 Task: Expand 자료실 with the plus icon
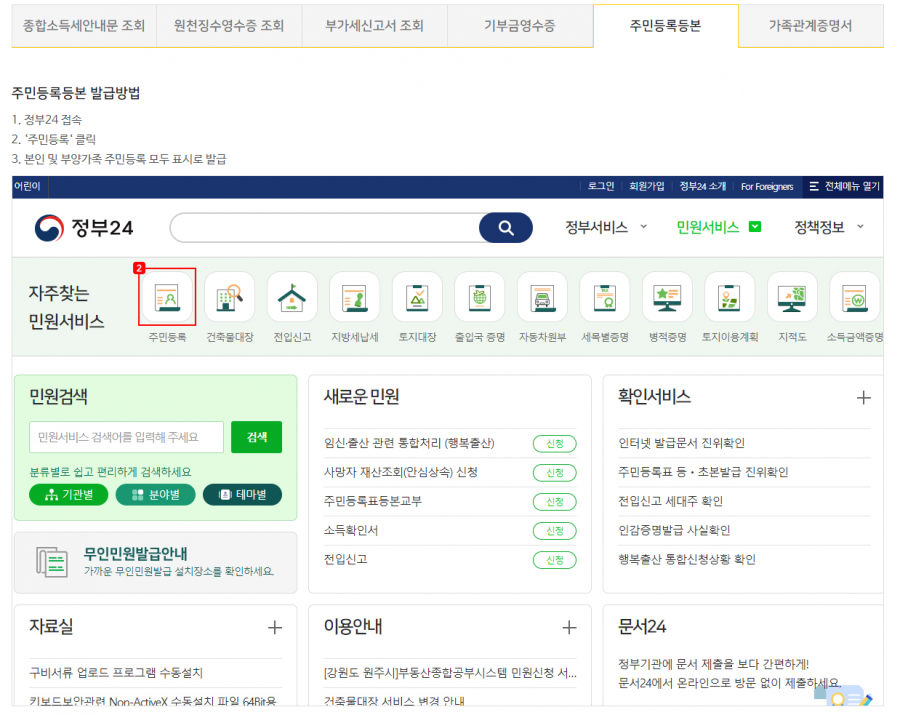coord(275,627)
